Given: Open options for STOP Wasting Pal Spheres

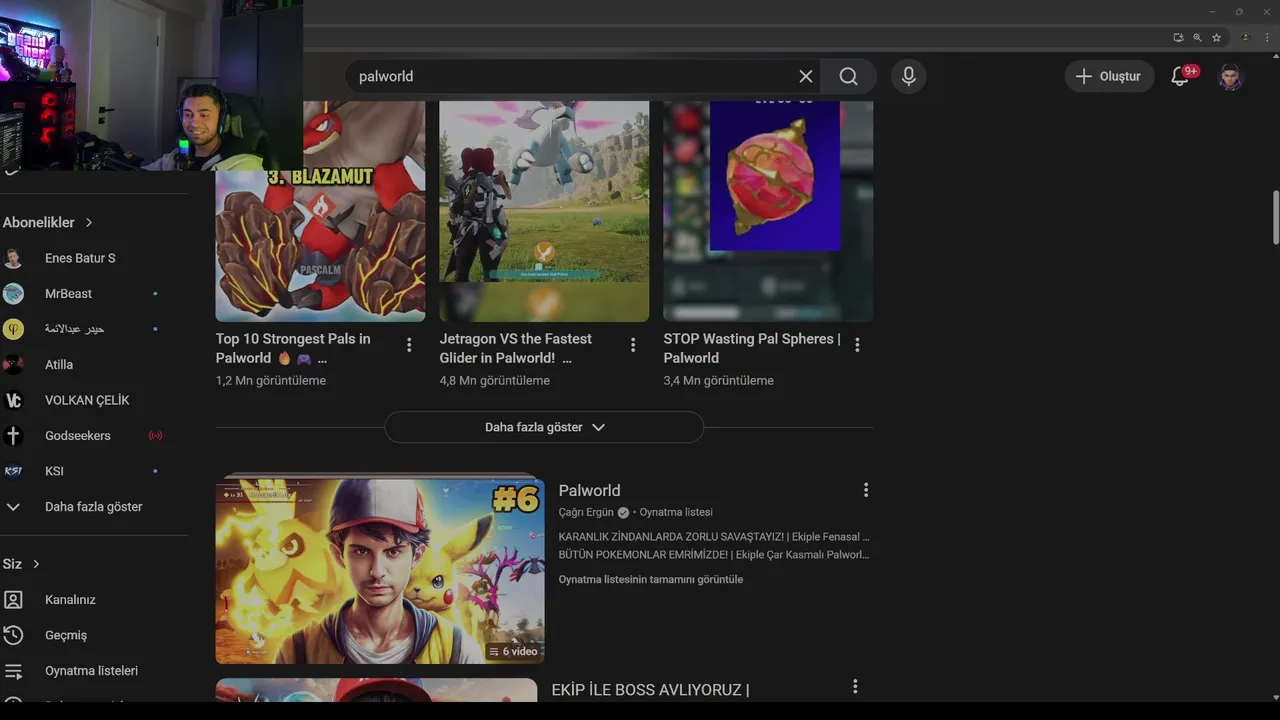Looking at the screenshot, I should coord(857,345).
